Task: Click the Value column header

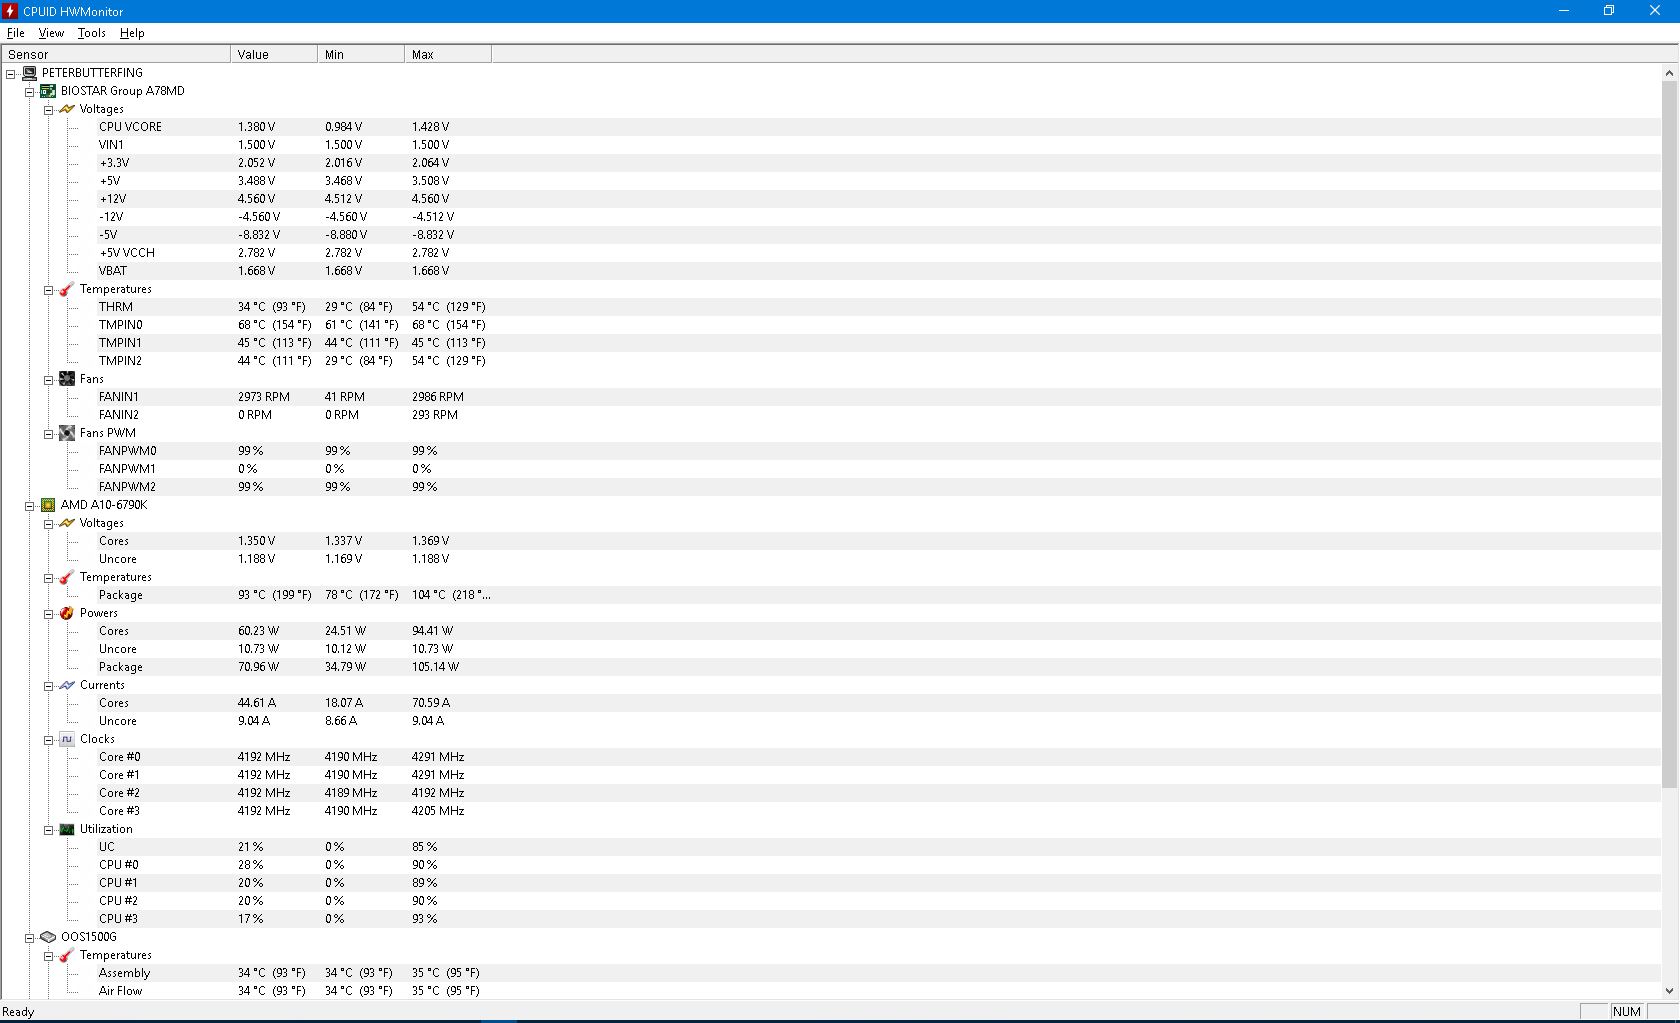Action: coord(274,54)
